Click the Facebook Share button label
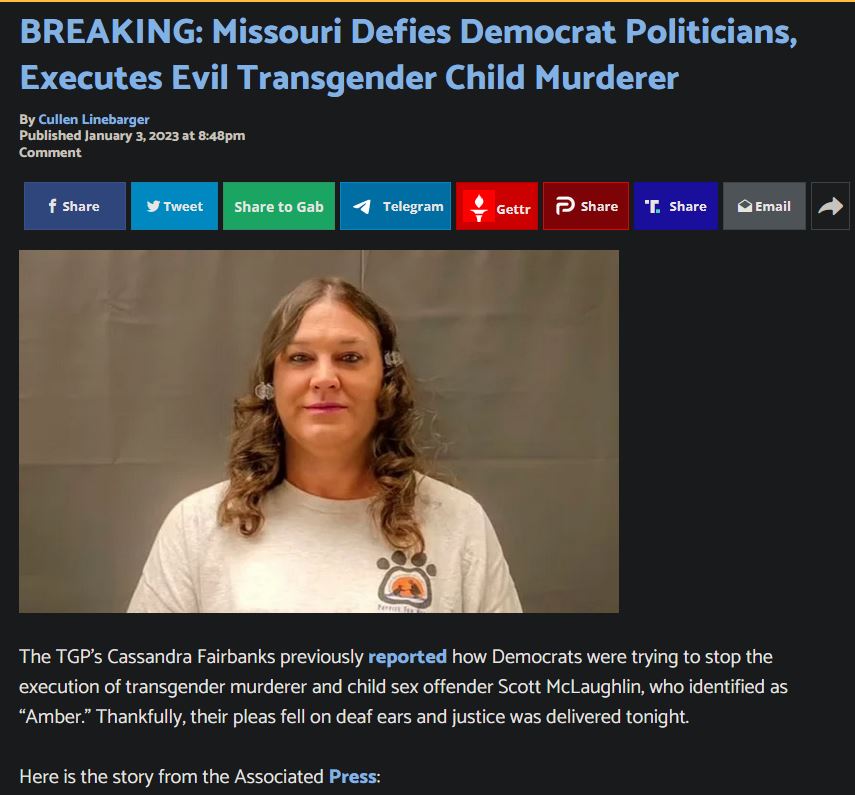This screenshot has height=795, width=855. (81, 206)
